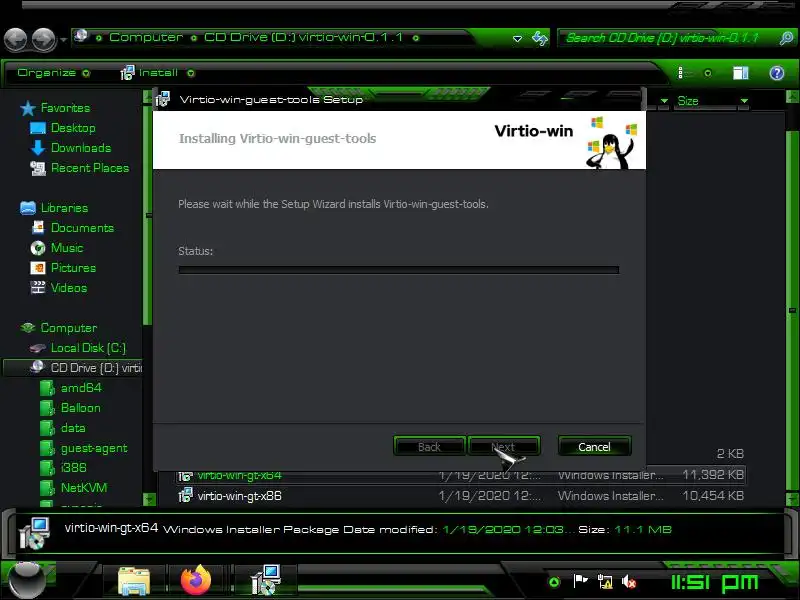Click the muted volume tray icon
Image resolution: width=800 pixels, height=600 pixels.
coord(629,582)
